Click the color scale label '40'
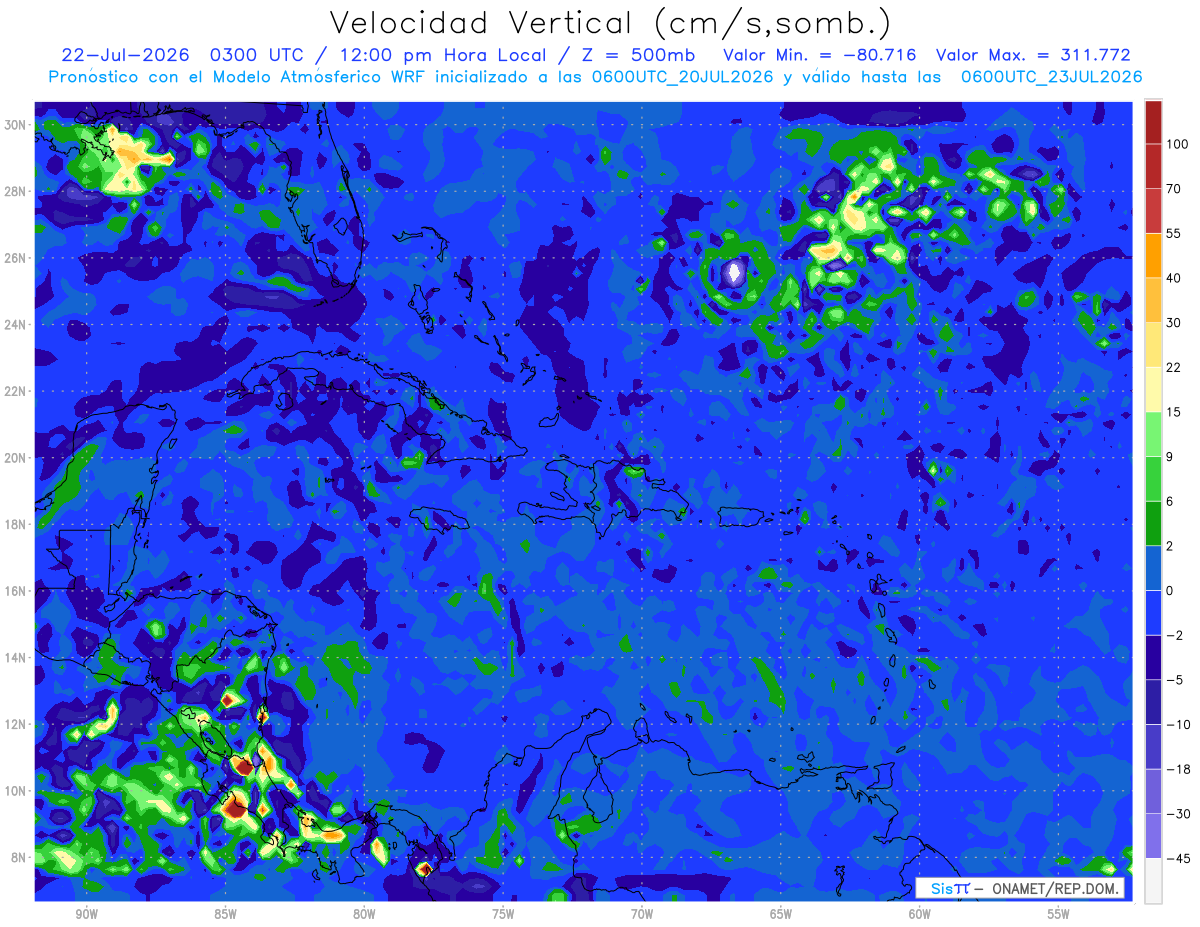Screen dimensions: 1200x927 click(1173, 278)
